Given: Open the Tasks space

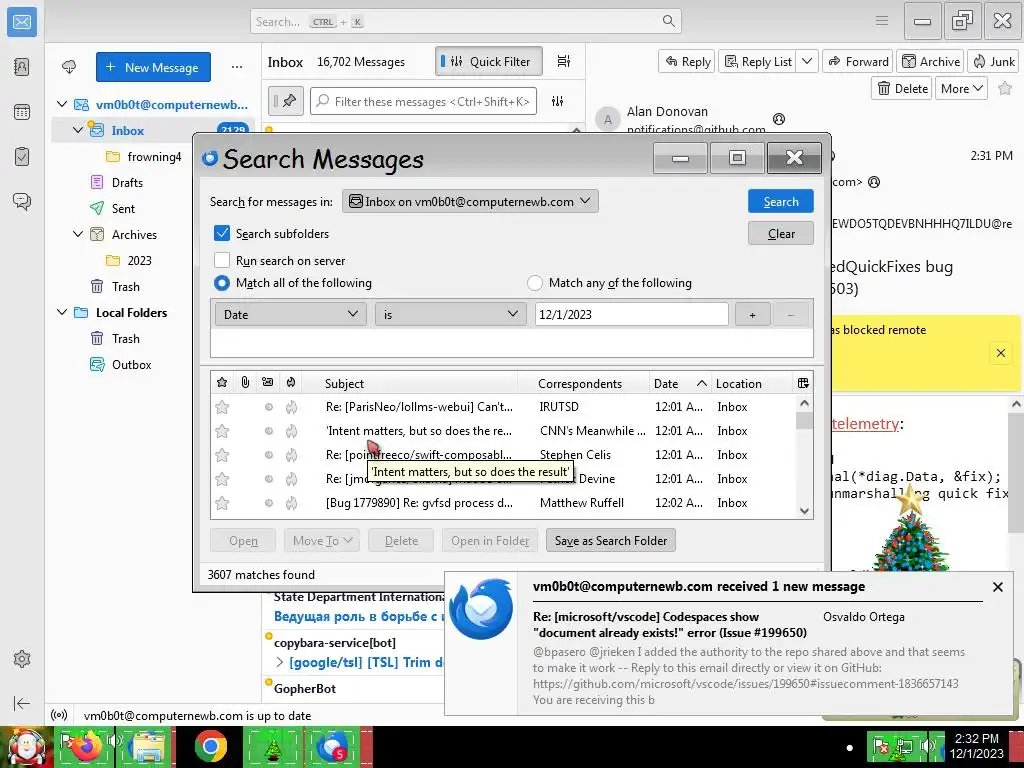Looking at the screenshot, I should 22,157.
